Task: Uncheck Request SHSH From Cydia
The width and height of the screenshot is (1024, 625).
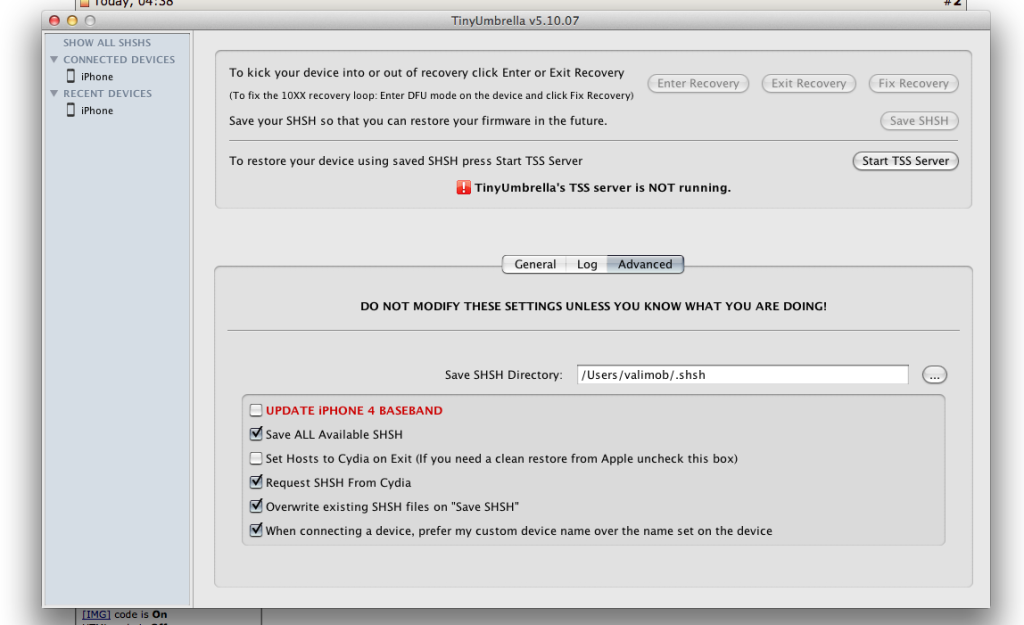Action: click(x=256, y=482)
